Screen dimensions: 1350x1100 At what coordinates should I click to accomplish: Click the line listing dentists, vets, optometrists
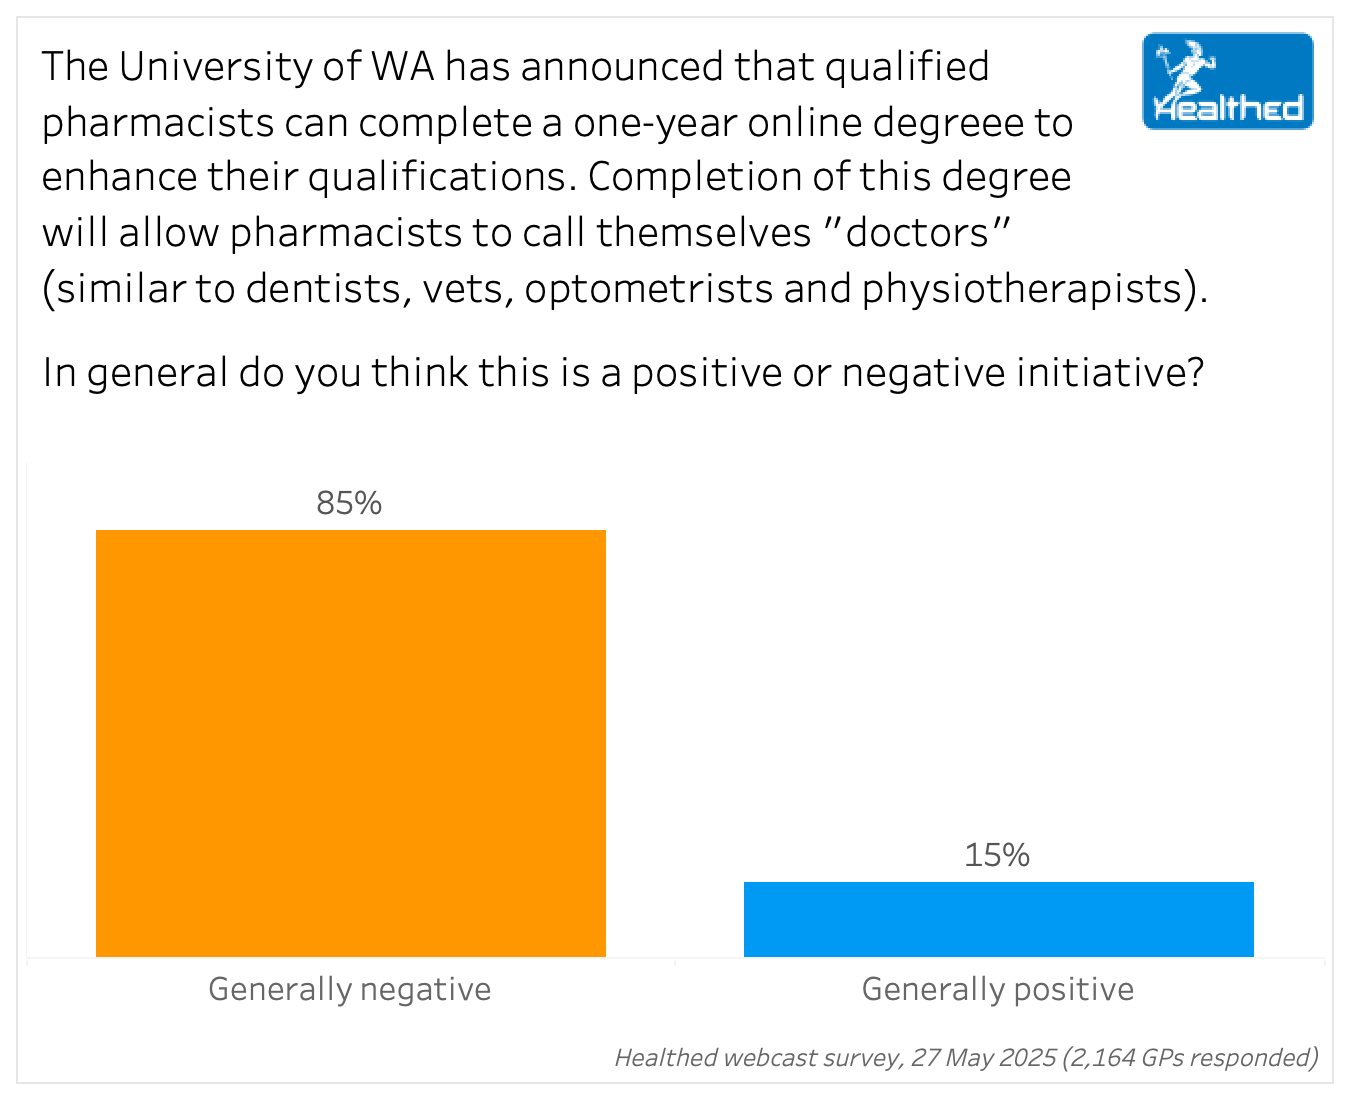pyautogui.click(x=624, y=289)
